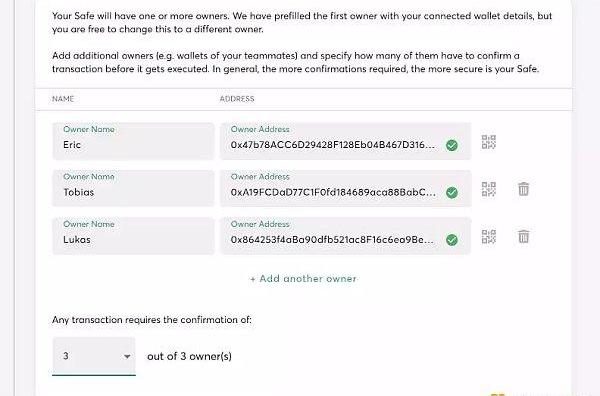
Task: Open QR scanner in Lukas row
Action: [489, 236]
